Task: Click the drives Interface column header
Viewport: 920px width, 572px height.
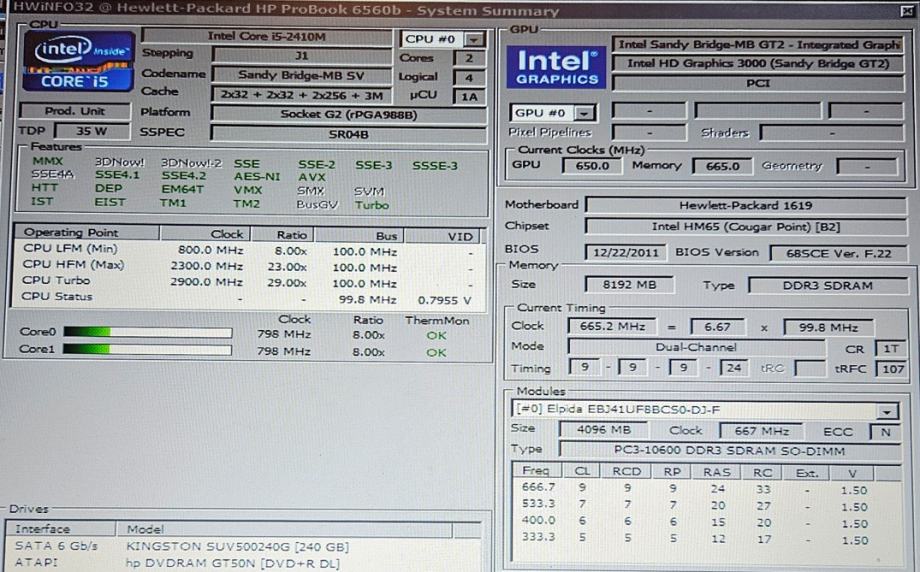Action: [61, 529]
